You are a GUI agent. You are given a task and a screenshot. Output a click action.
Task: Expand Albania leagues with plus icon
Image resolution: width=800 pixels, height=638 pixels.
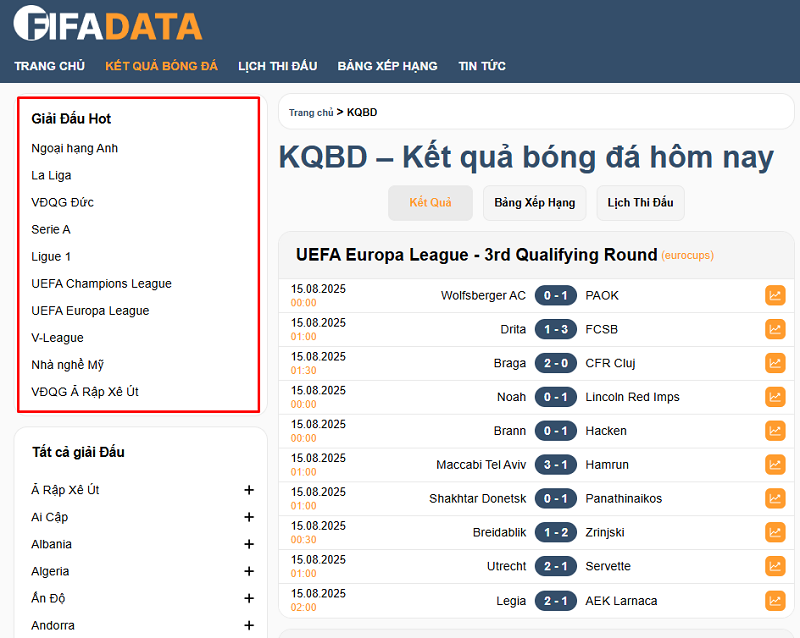[249, 544]
